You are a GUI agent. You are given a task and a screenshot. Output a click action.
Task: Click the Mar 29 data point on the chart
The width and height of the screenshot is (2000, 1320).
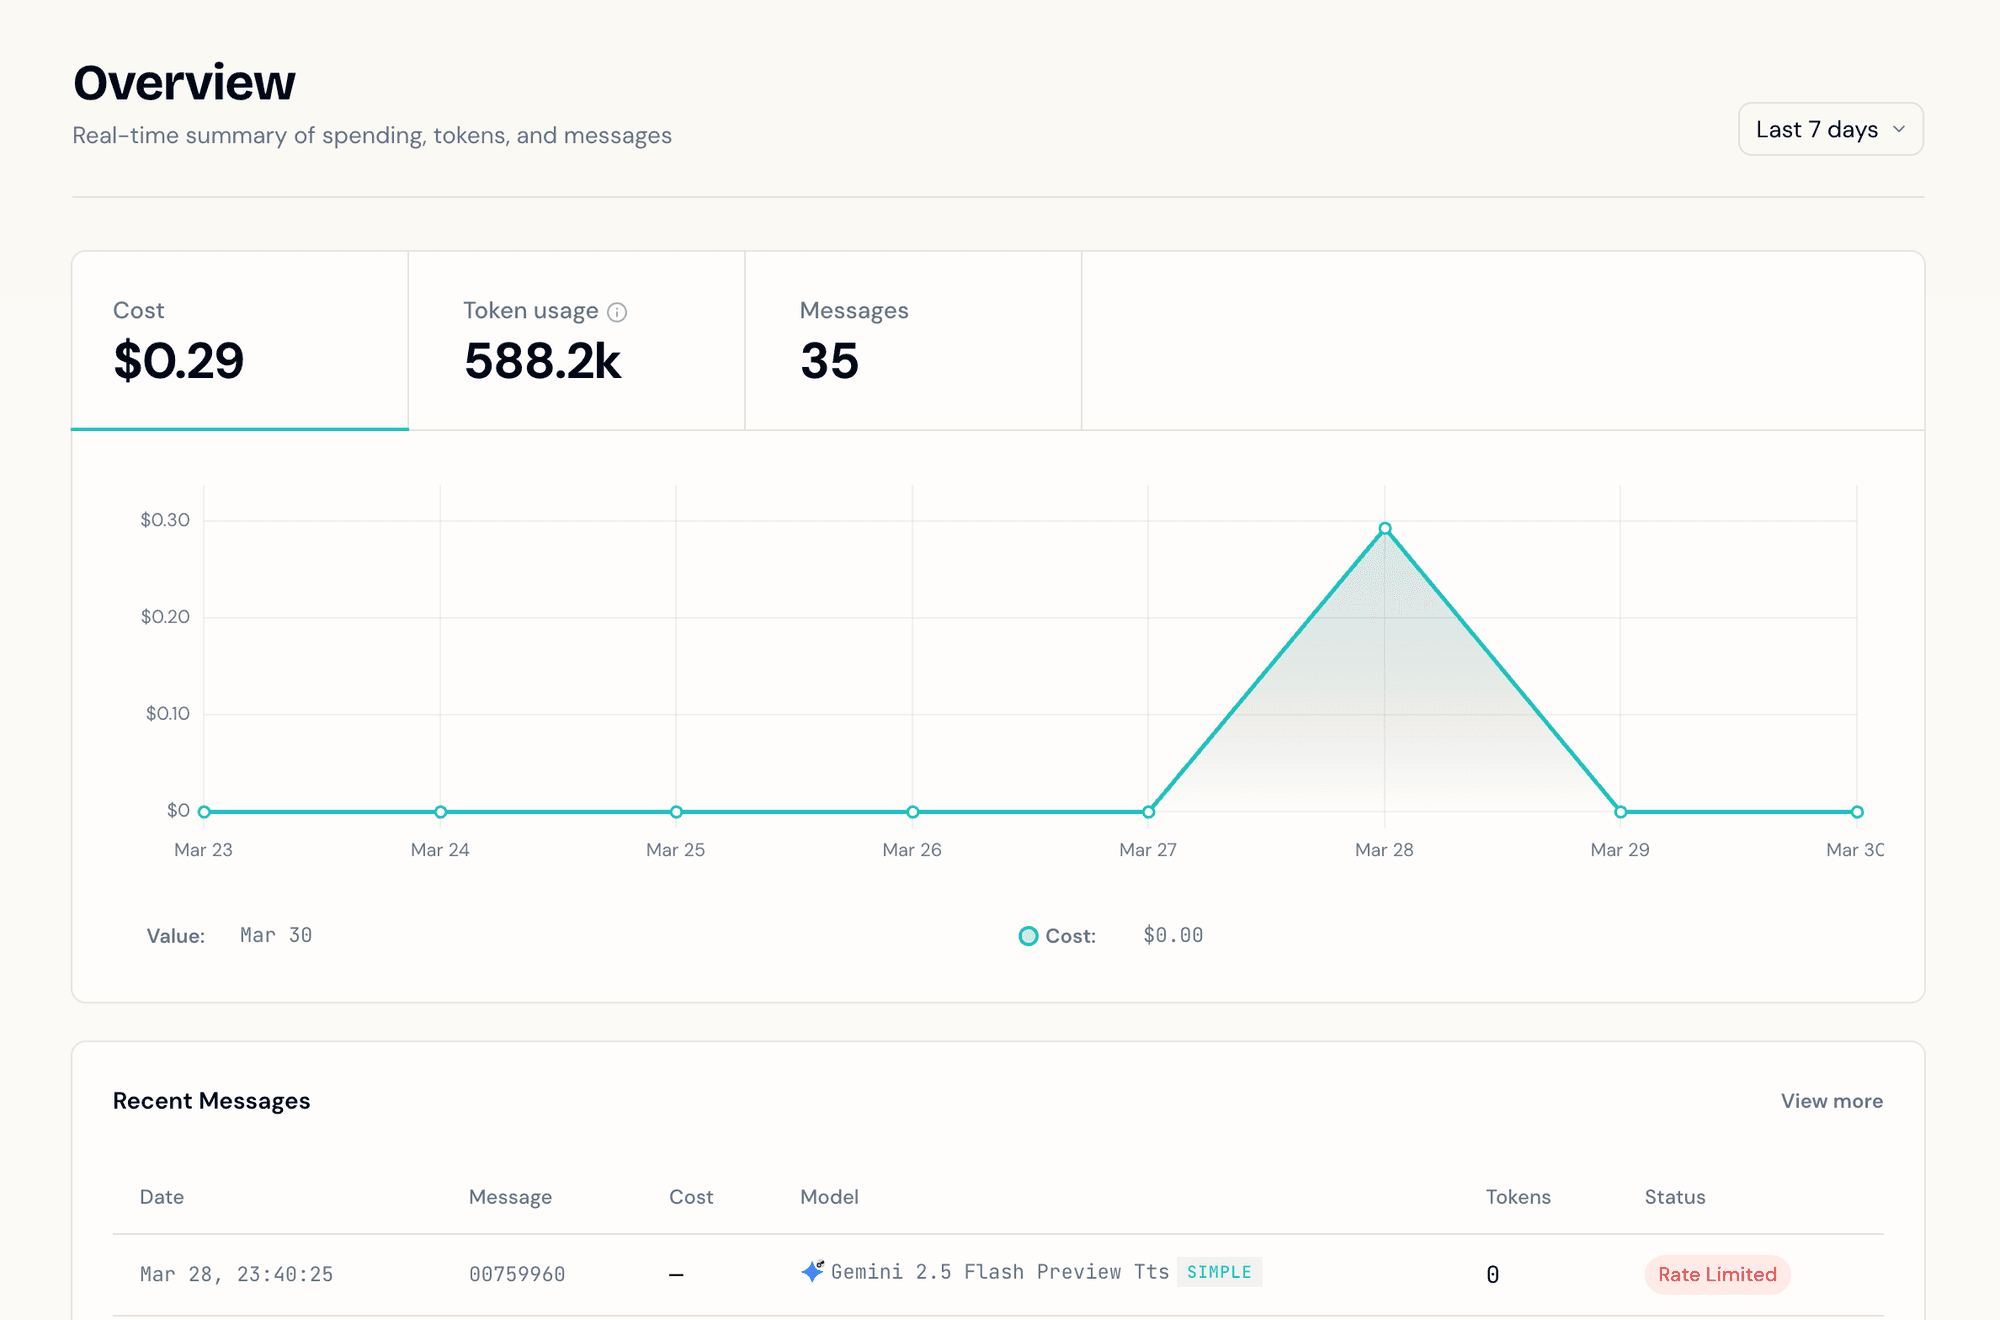1620,811
